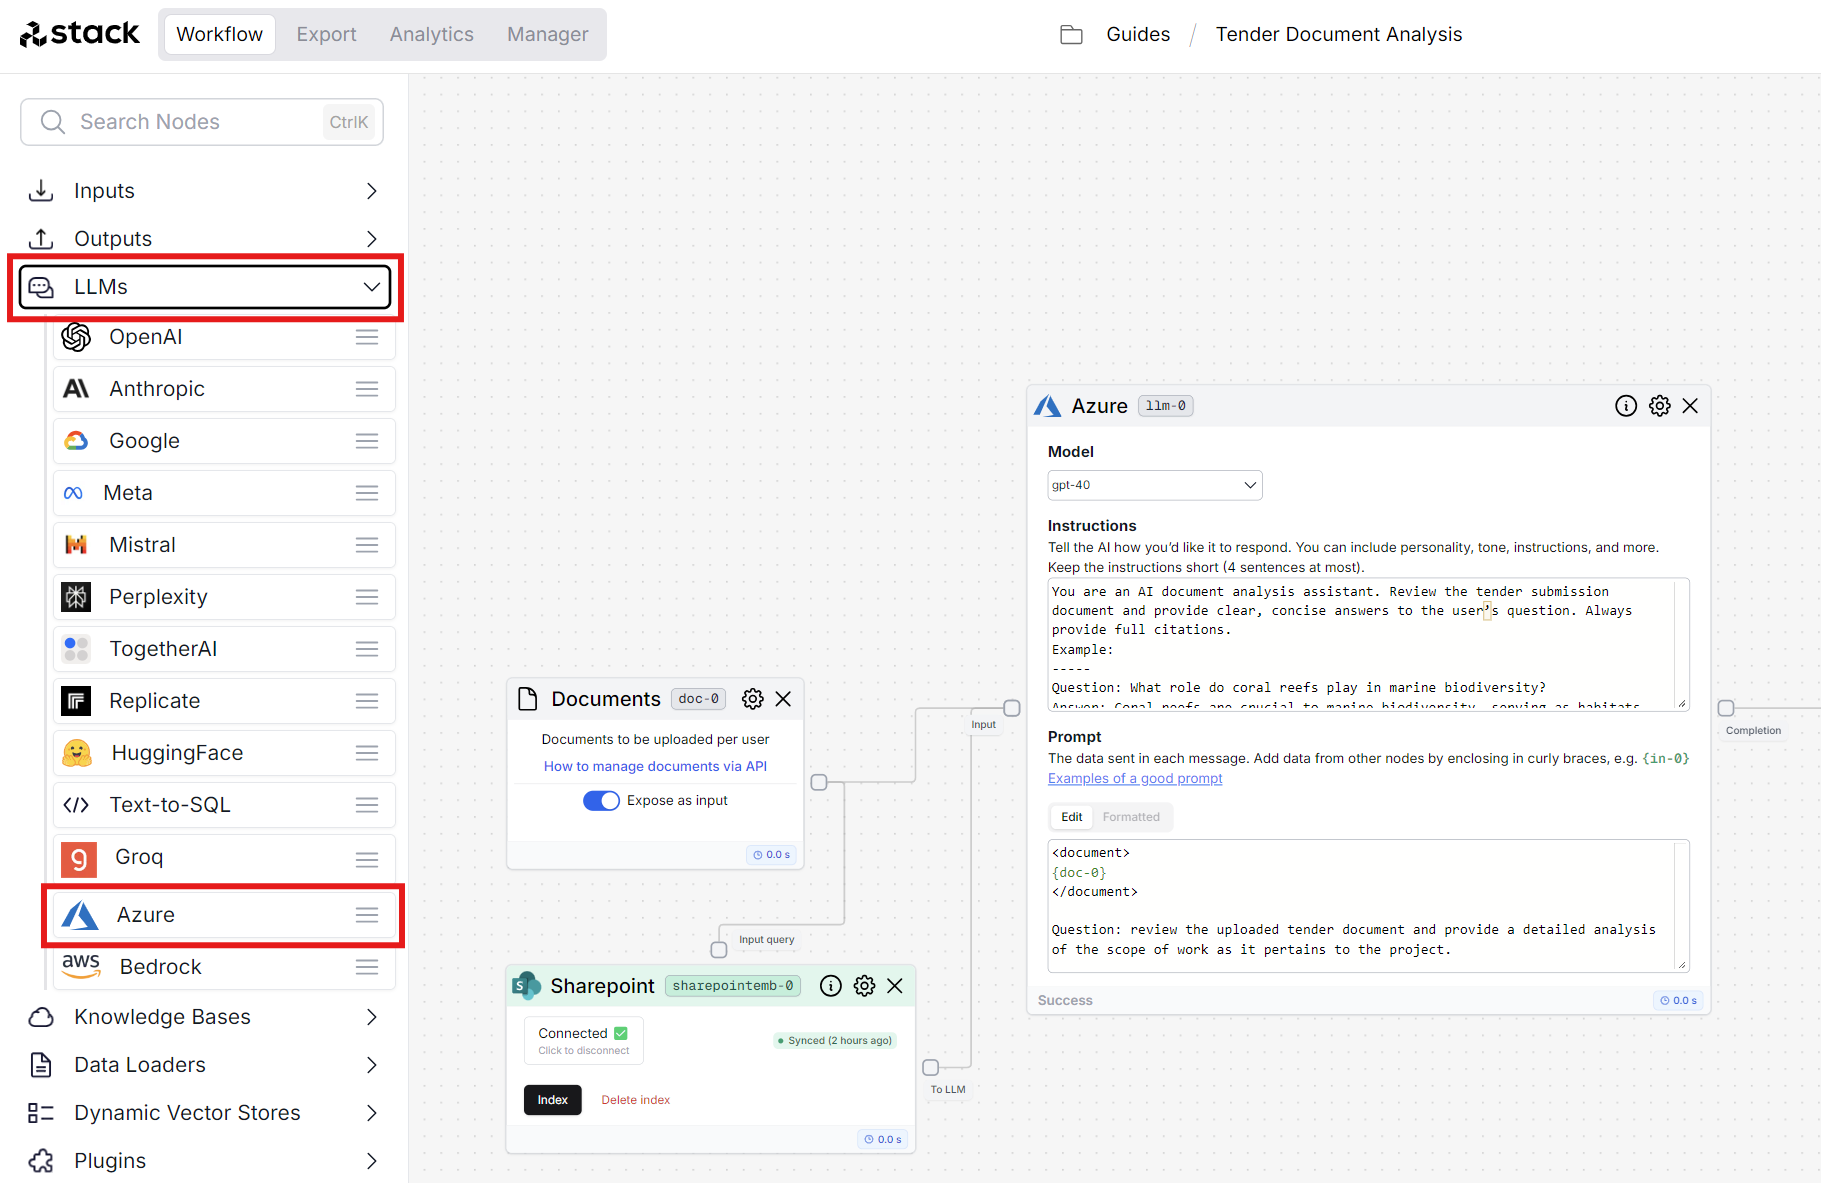Click the Sharepoint Input query connector
This screenshot has width=1821, height=1183.
[x=719, y=950]
